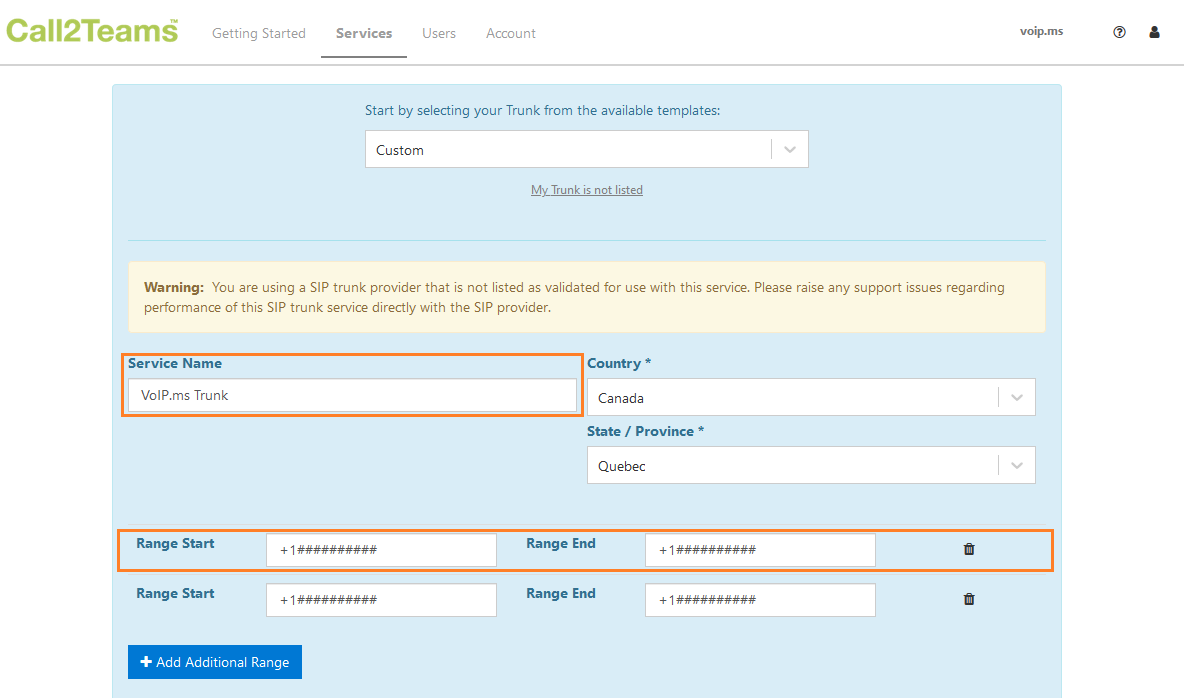Open the Country dropdown showing Canada
The height and width of the screenshot is (698, 1184).
tap(811, 397)
